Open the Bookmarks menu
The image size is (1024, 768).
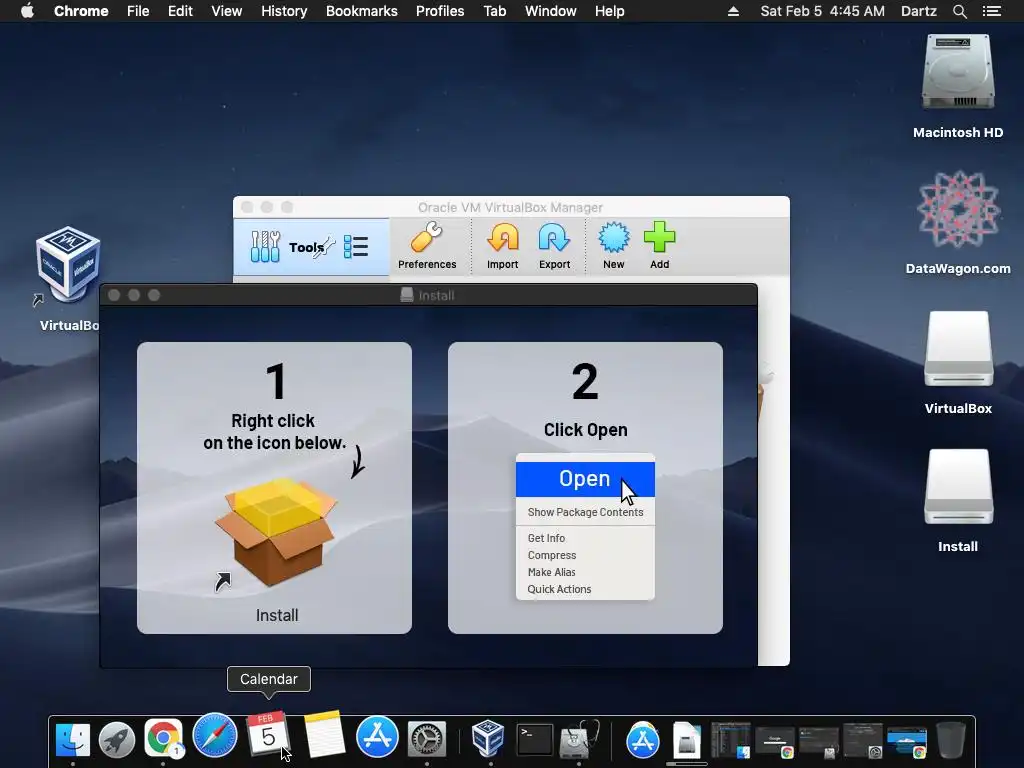(x=362, y=11)
